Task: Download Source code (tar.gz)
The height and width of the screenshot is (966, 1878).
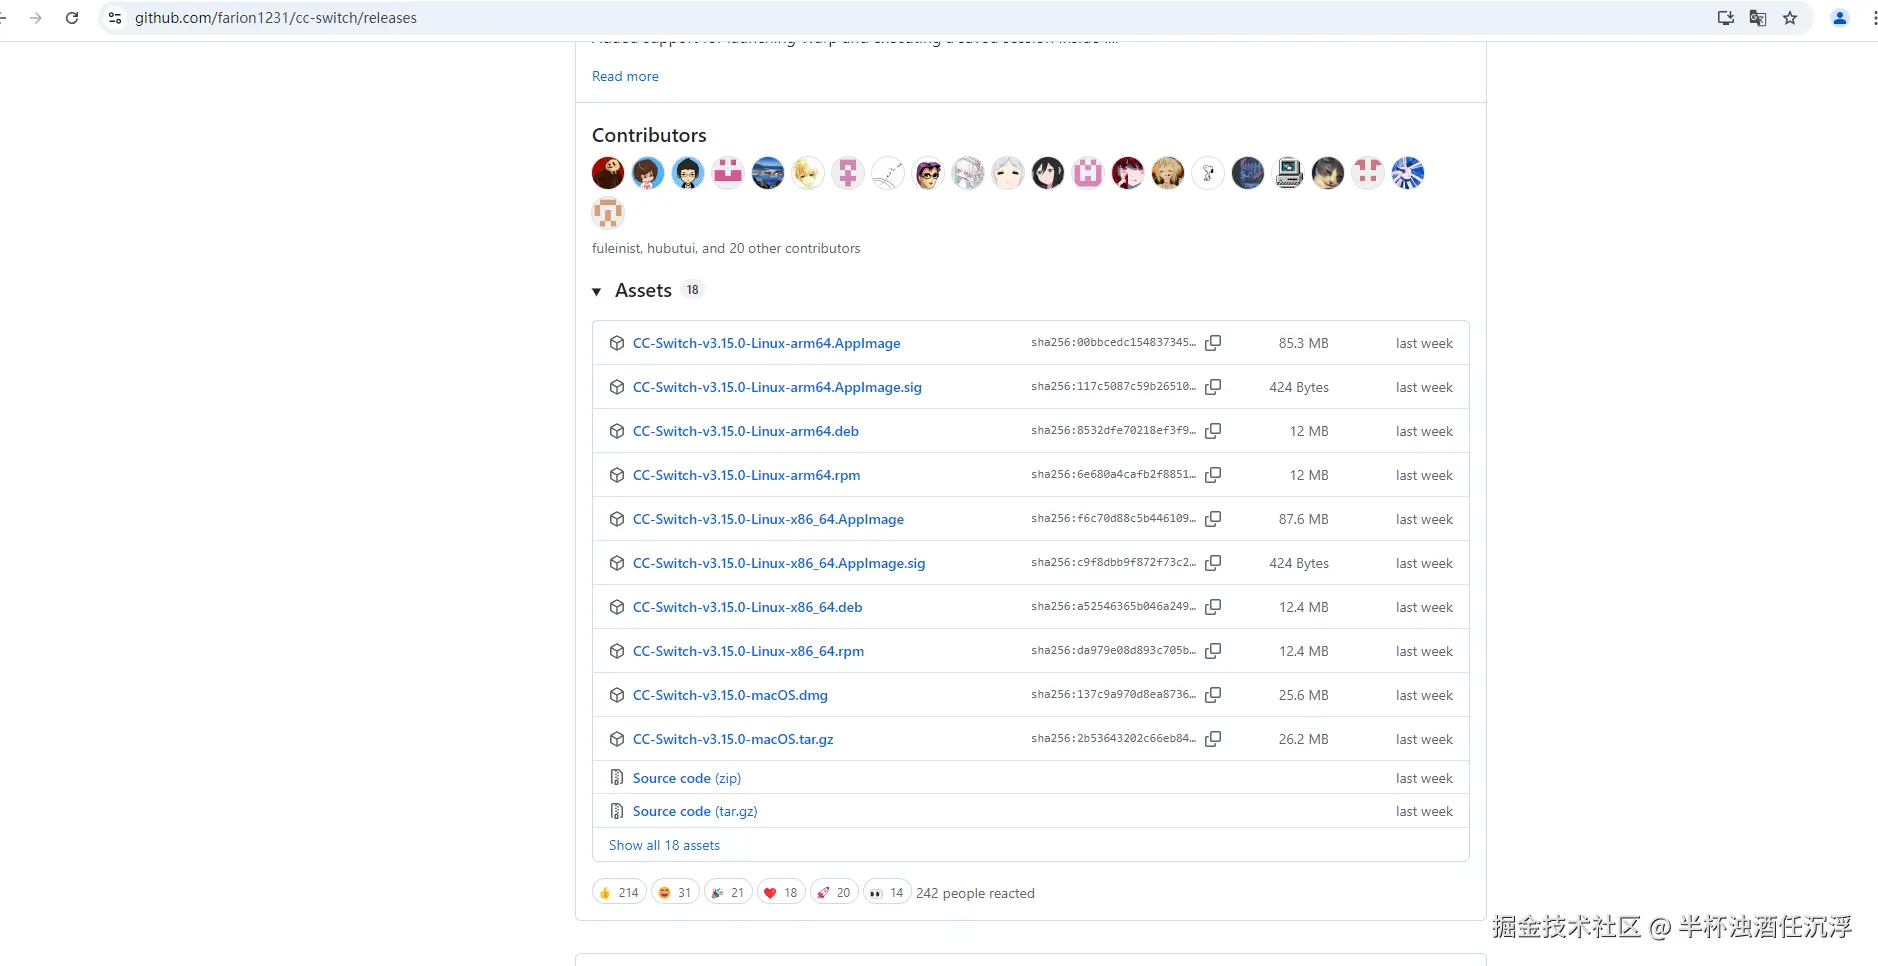Action: 695,811
